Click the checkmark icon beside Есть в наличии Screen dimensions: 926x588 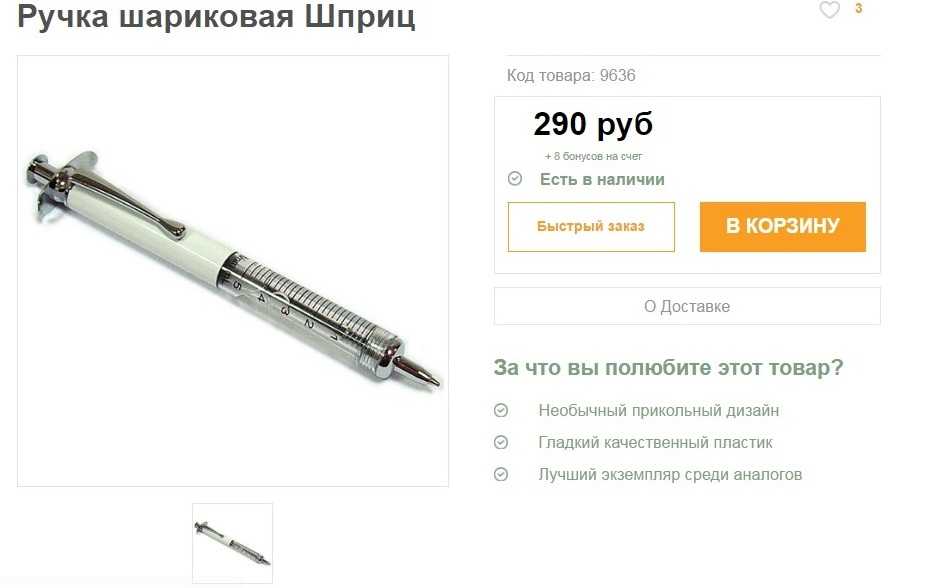[515, 178]
